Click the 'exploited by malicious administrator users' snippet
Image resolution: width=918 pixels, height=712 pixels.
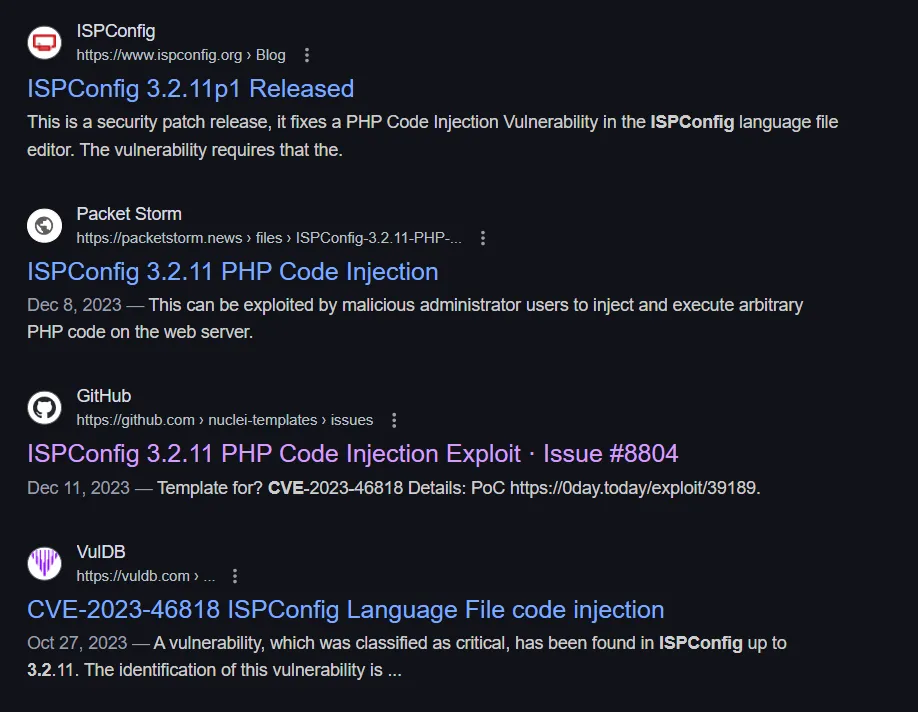[415, 319]
